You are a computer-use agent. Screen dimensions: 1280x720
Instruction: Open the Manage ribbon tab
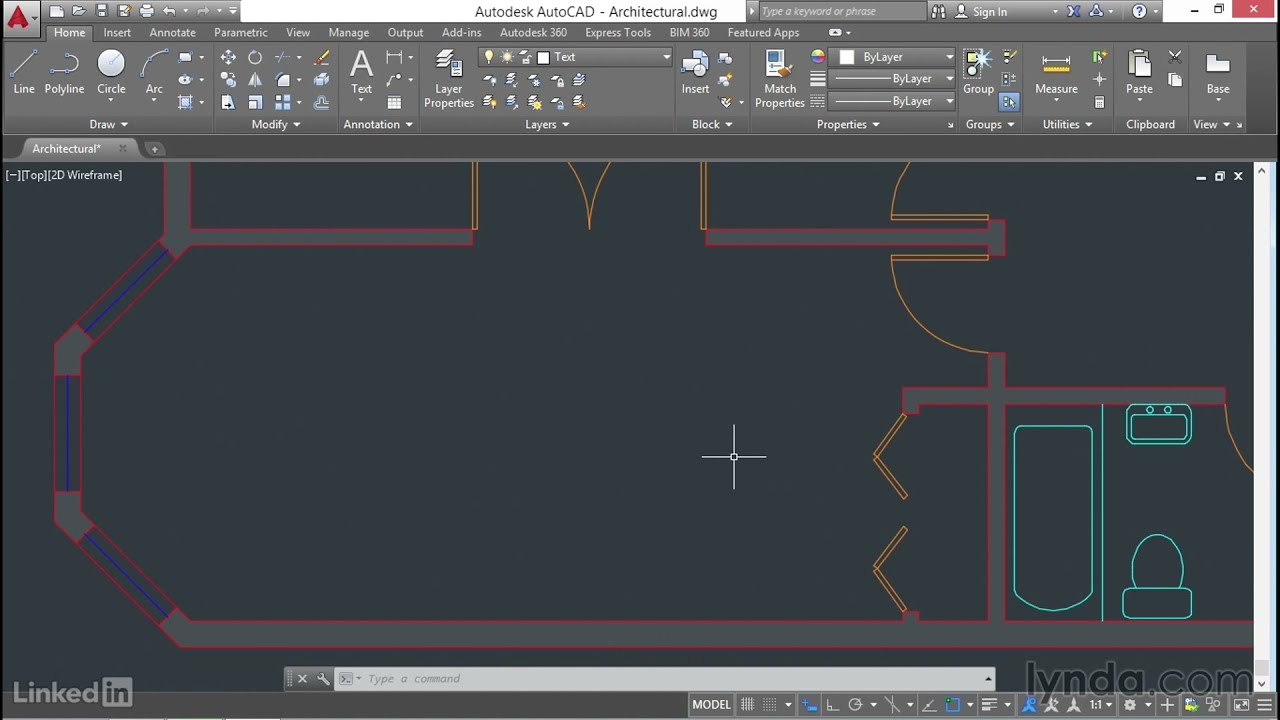tap(348, 33)
